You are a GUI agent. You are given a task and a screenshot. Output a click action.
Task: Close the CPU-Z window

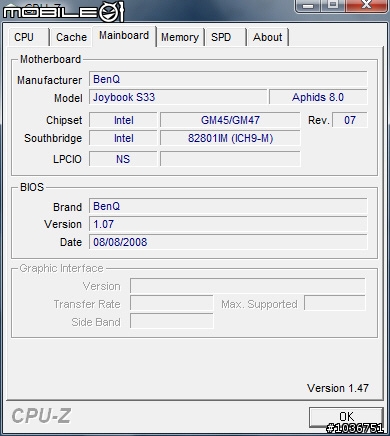(x=365, y=5)
